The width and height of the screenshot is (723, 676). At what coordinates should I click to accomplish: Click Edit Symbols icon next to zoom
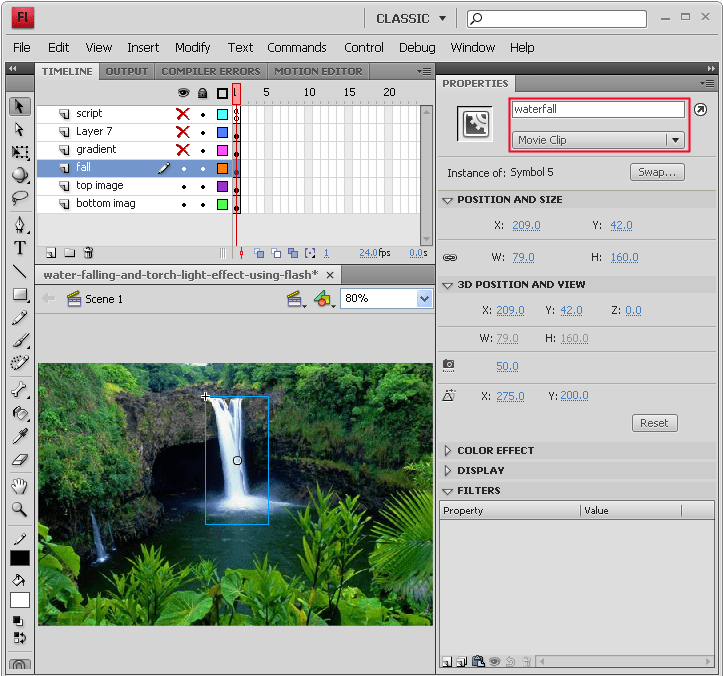pos(324,299)
